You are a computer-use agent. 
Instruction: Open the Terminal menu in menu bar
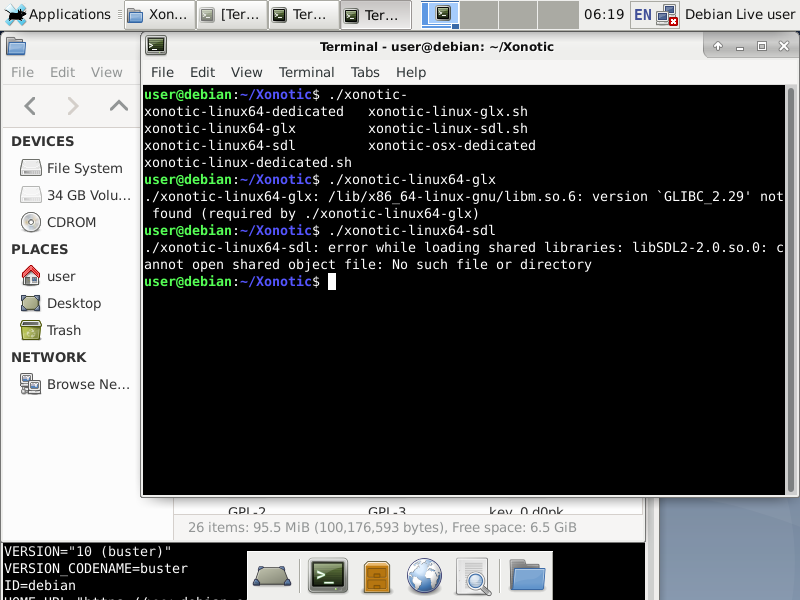306,72
